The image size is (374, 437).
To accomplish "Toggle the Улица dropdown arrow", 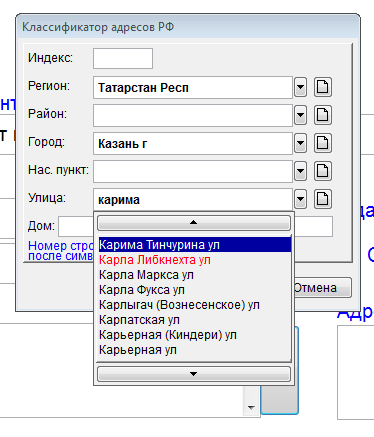I will click(300, 199).
